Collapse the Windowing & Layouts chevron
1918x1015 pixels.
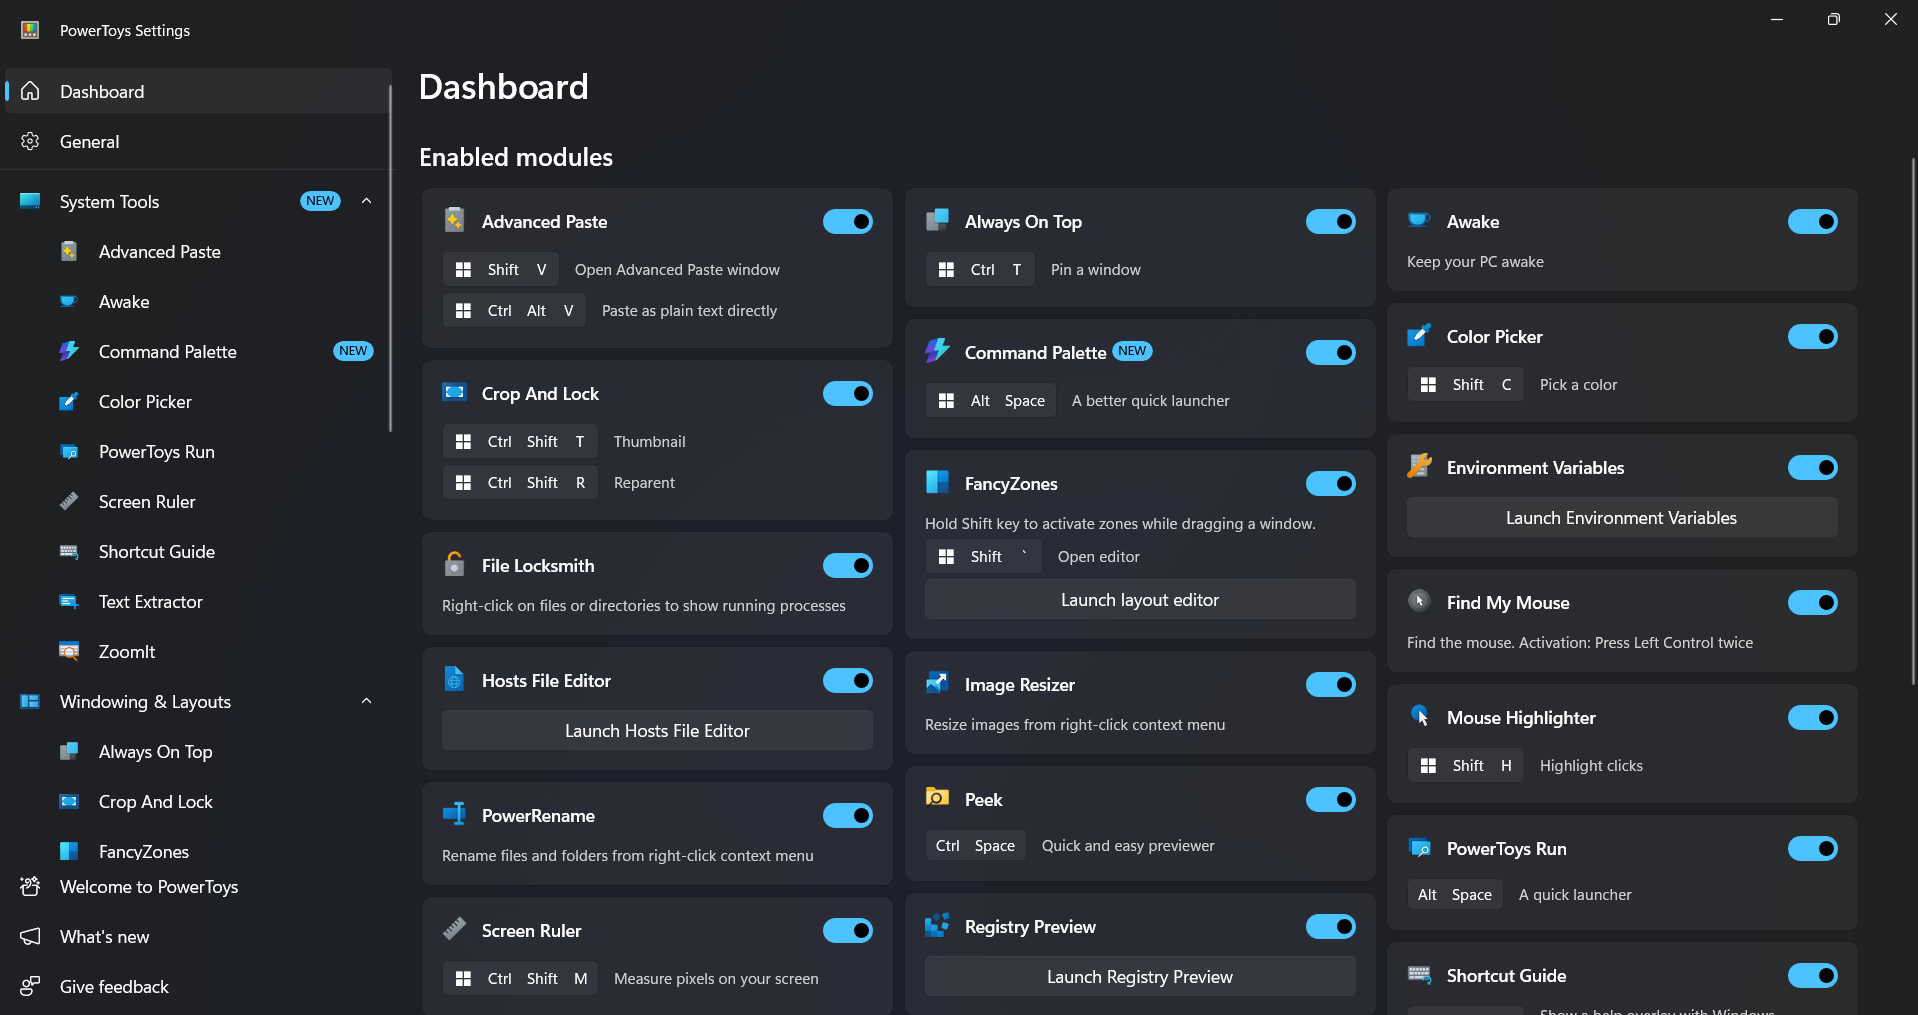click(x=367, y=701)
